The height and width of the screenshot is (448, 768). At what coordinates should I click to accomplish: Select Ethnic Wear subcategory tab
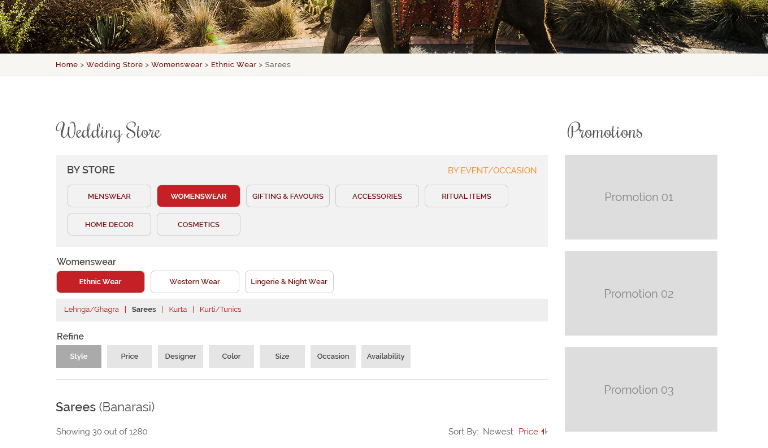[x=100, y=282]
